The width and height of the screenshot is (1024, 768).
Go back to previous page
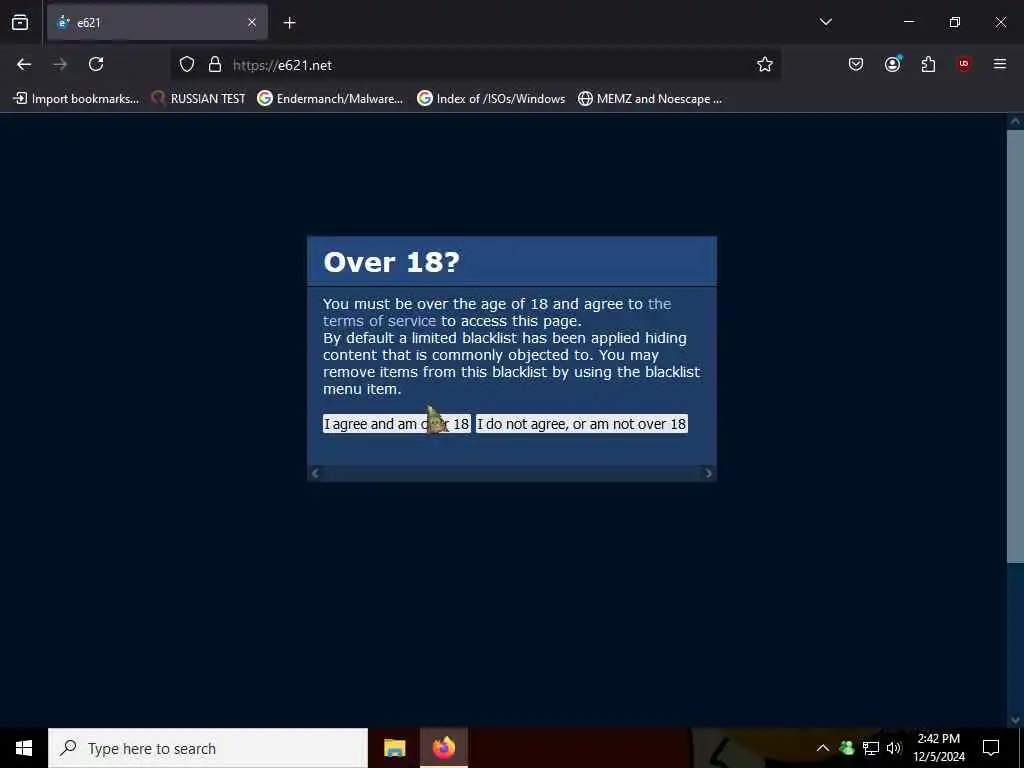(24, 64)
